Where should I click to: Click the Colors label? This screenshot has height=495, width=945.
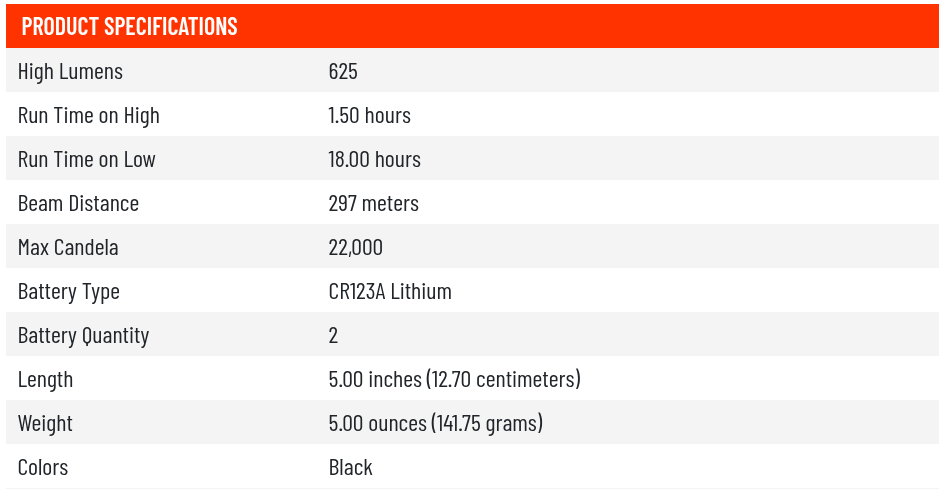[43, 468]
